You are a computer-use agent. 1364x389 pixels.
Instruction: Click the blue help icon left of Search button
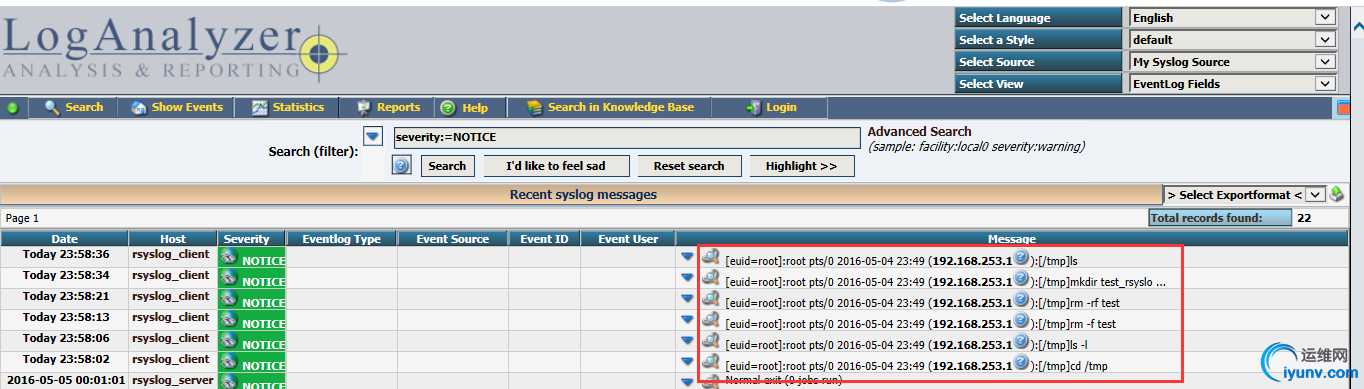point(402,166)
